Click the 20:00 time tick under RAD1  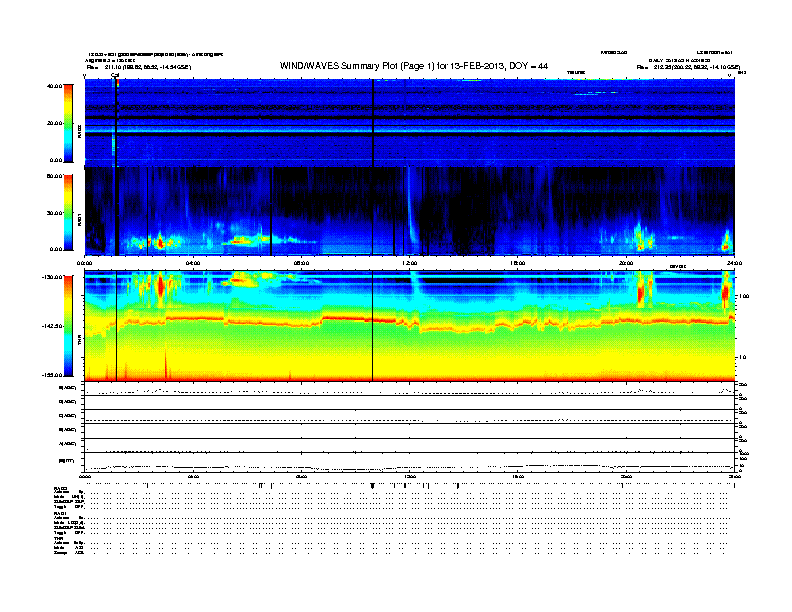point(626,263)
